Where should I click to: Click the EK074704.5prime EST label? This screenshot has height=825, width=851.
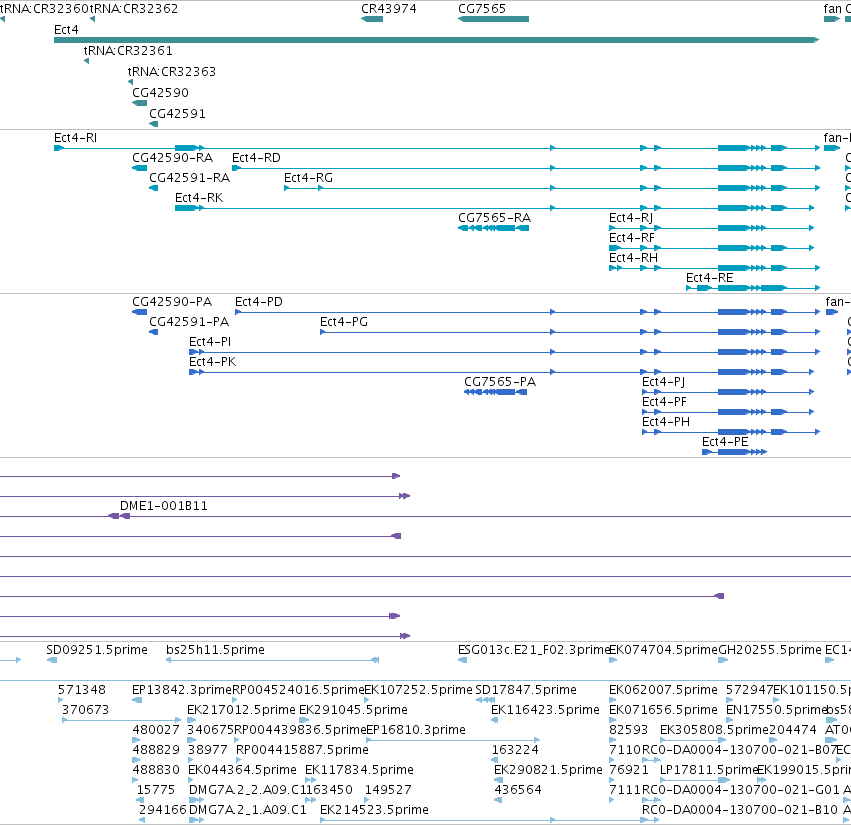click(663, 650)
